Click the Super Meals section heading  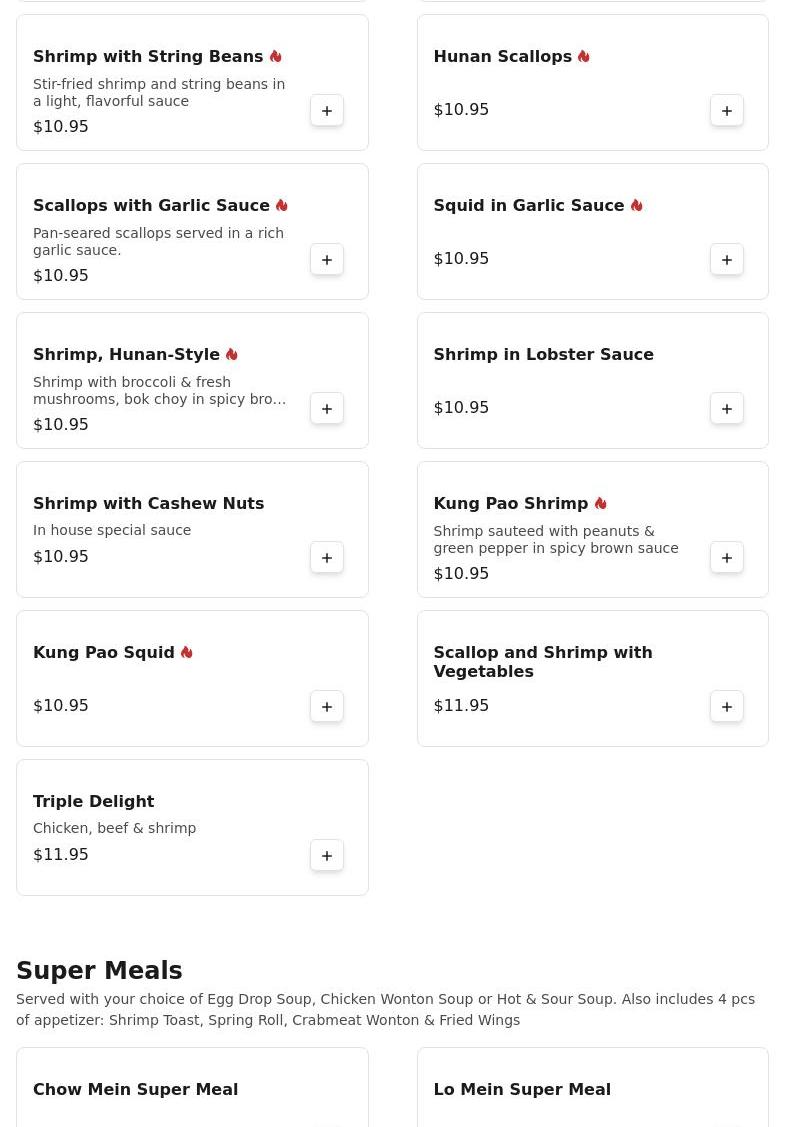click(x=99, y=971)
